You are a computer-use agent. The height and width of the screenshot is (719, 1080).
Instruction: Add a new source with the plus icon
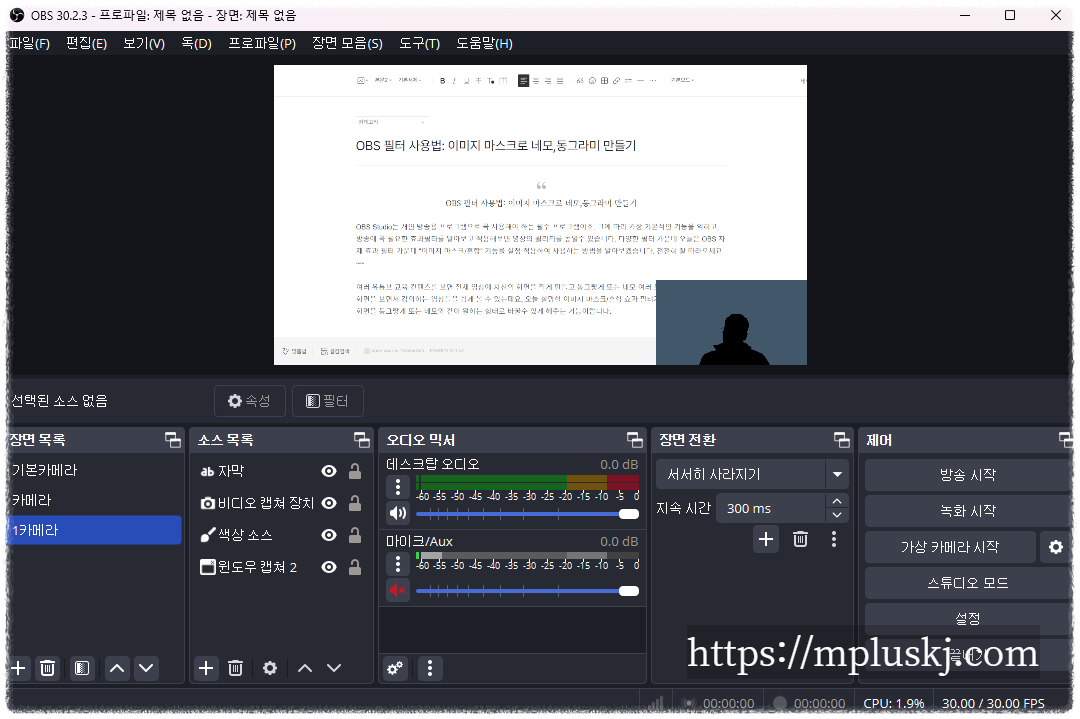pos(206,668)
